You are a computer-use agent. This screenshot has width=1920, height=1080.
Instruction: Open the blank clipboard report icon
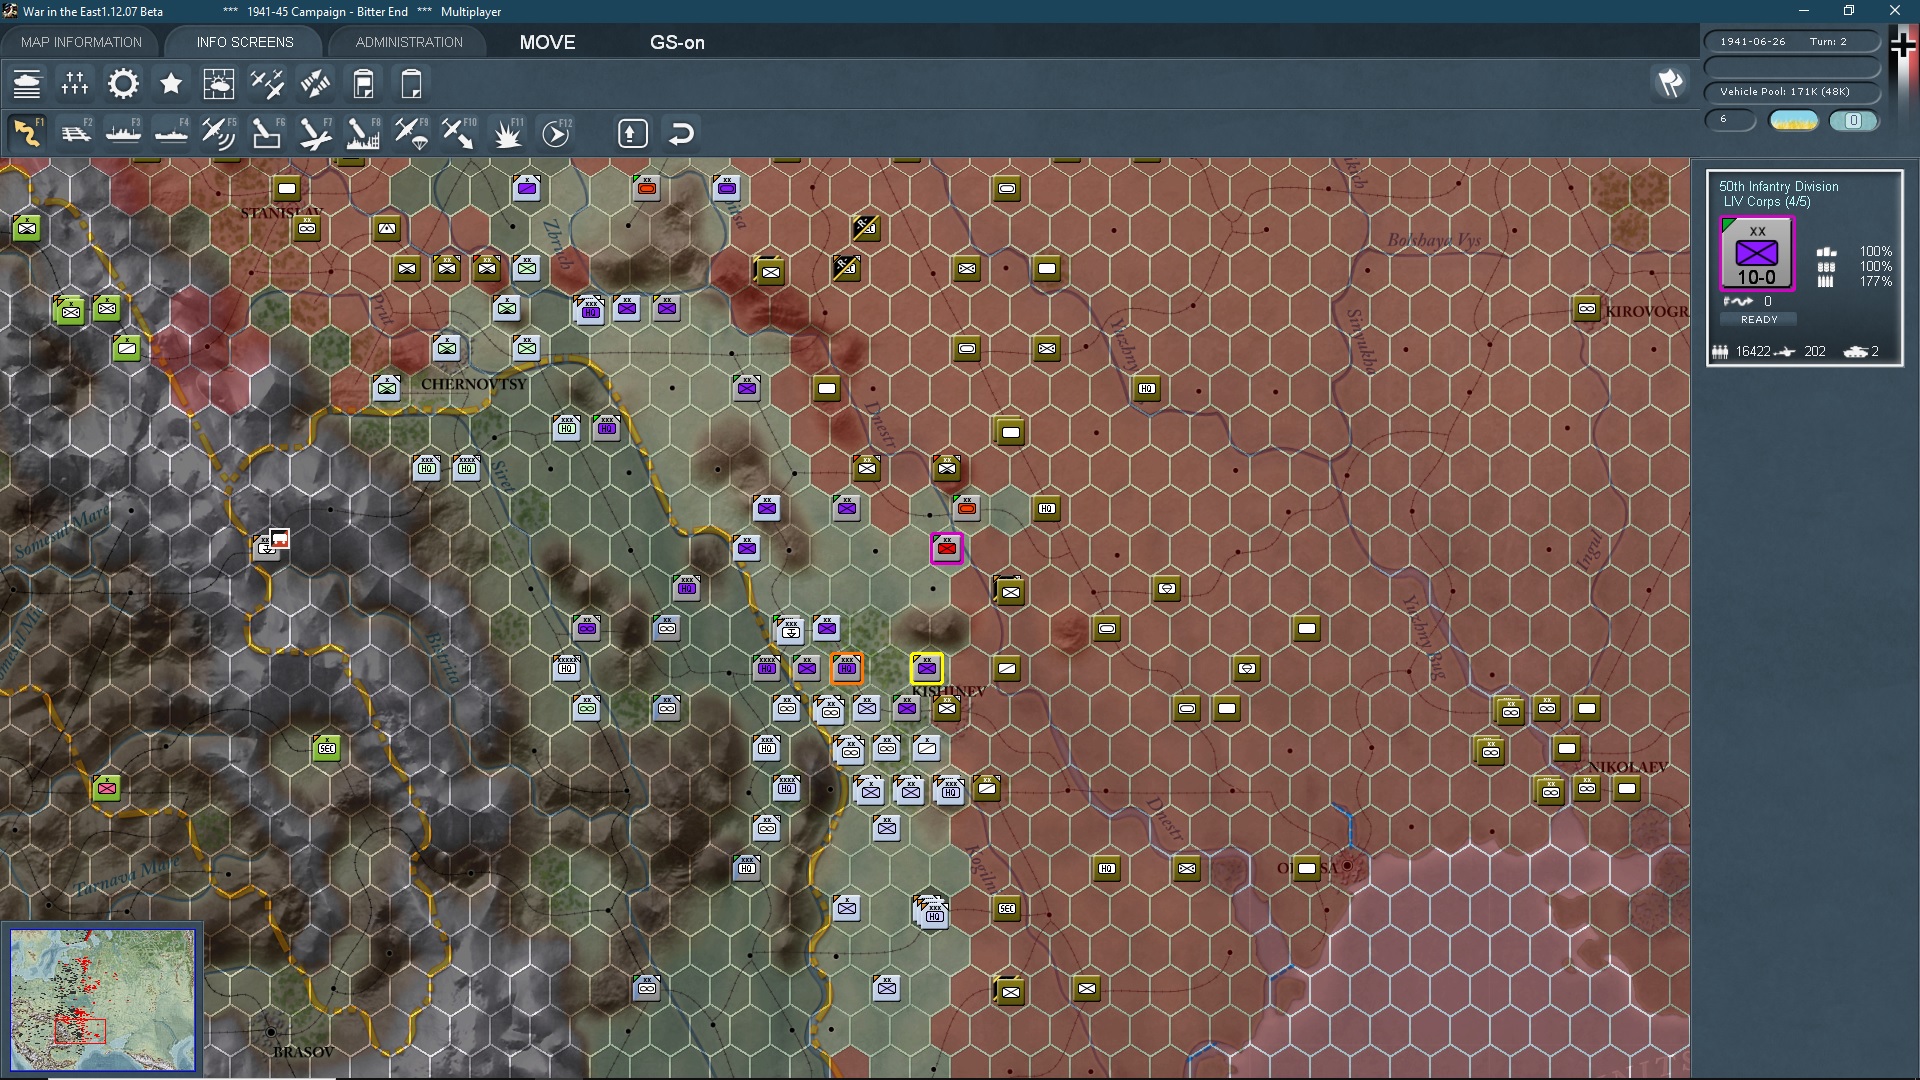[x=411, y=84]
